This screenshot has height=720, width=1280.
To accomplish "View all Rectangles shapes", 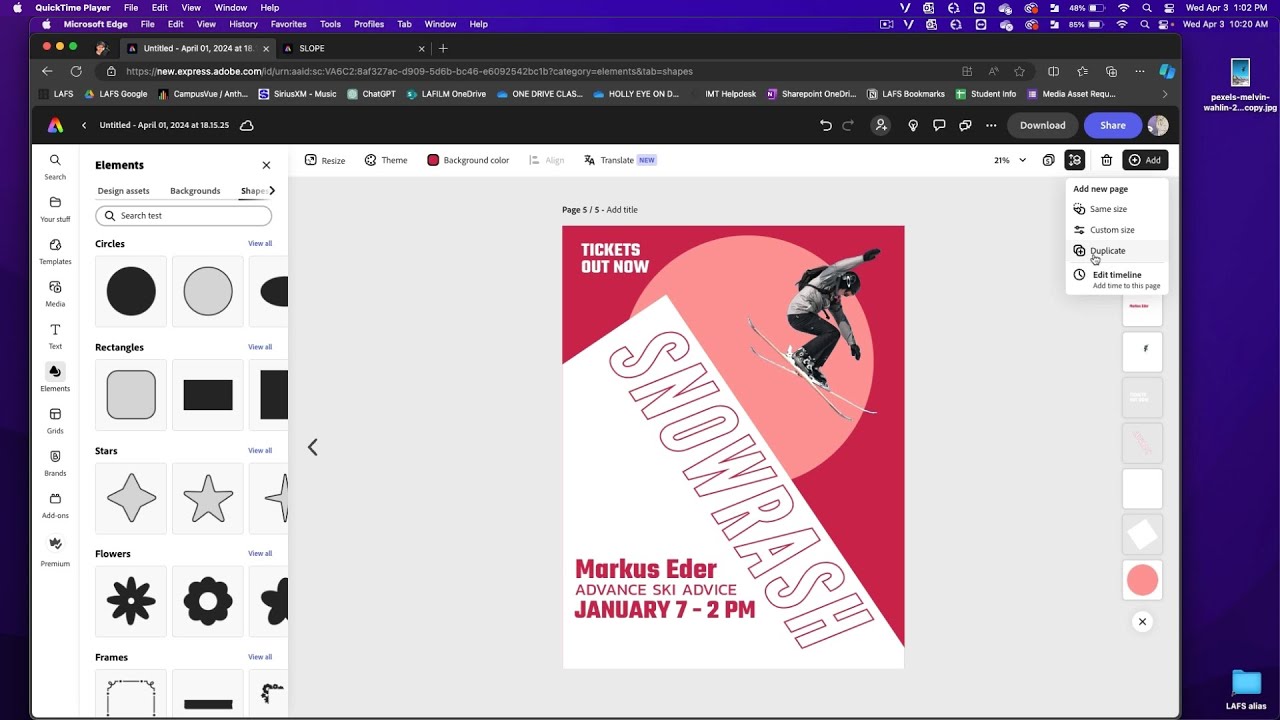I will 260,347.
